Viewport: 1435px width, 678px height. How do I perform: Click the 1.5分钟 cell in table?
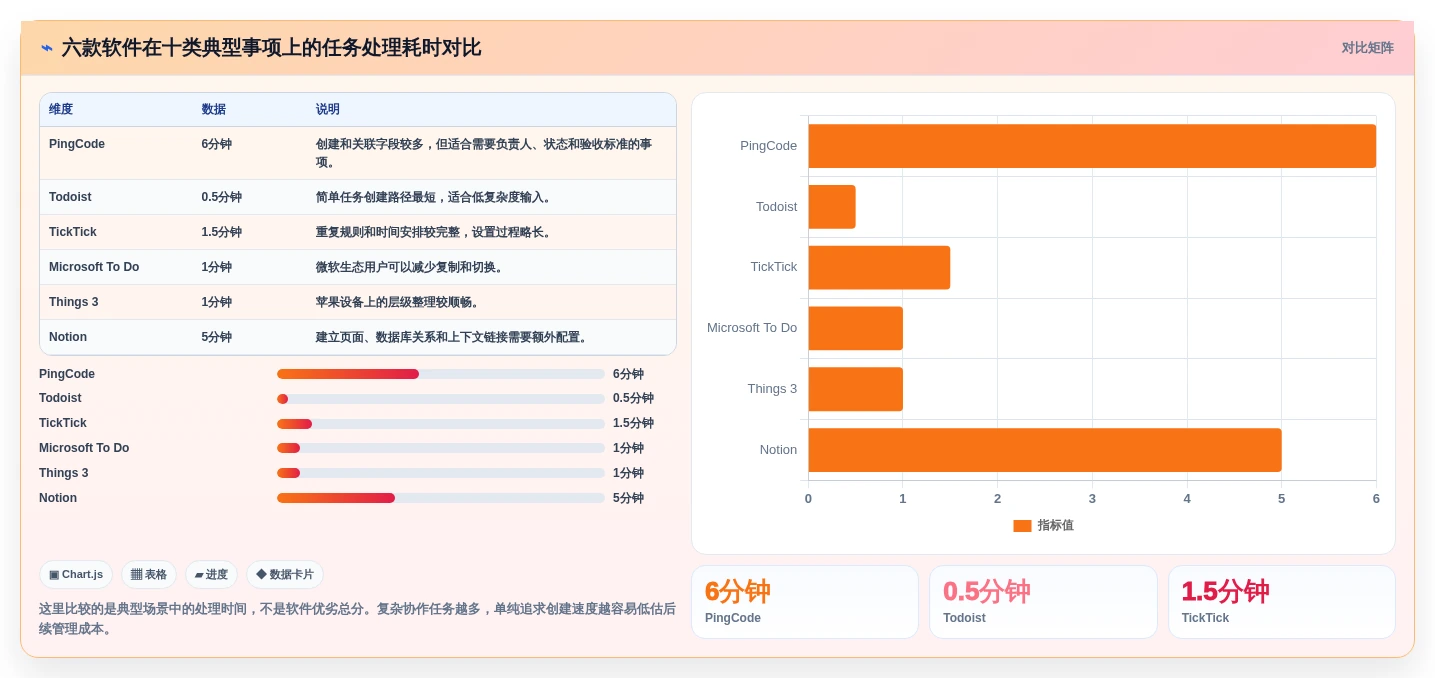click(x=222, y=232)
